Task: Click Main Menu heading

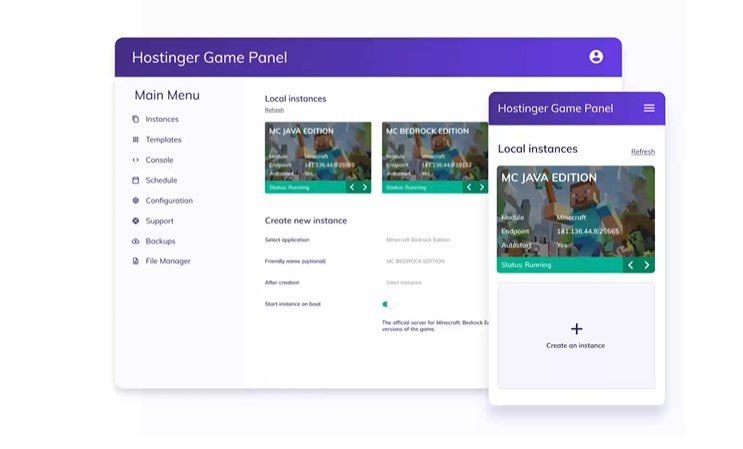Action: (x=167, y=95)
